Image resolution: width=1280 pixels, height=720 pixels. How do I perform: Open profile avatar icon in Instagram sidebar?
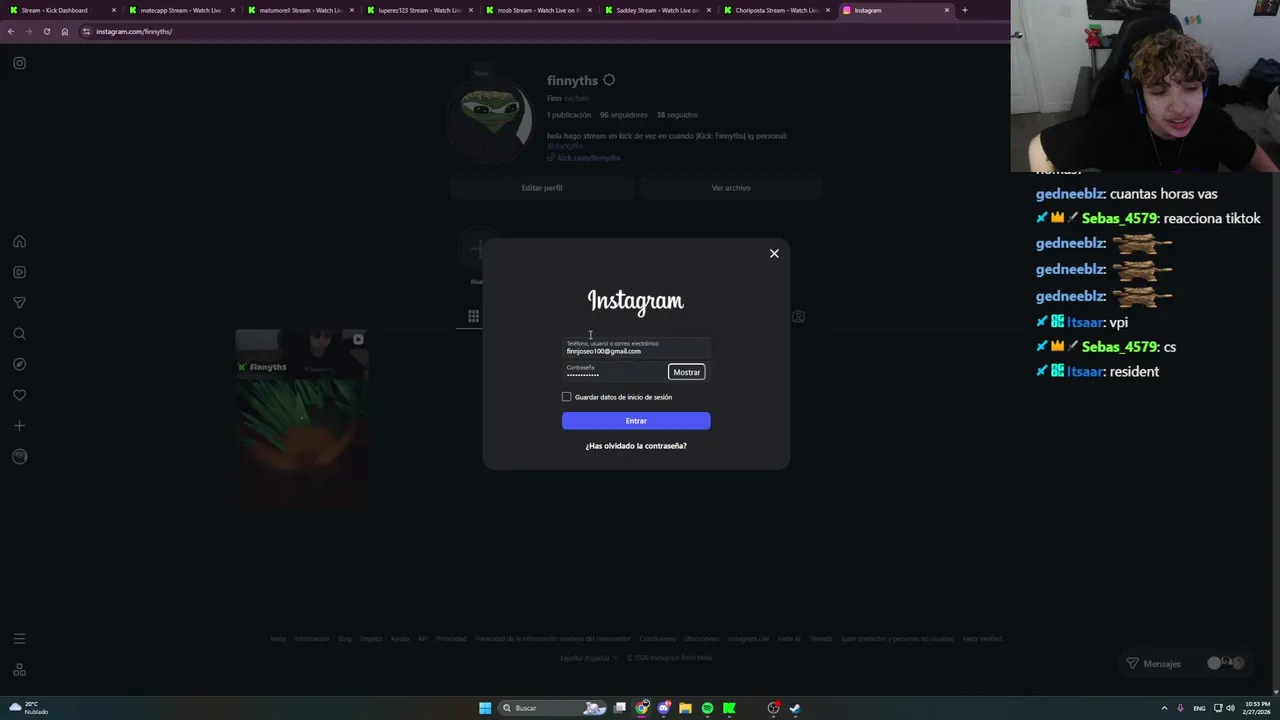pos(19,457)
